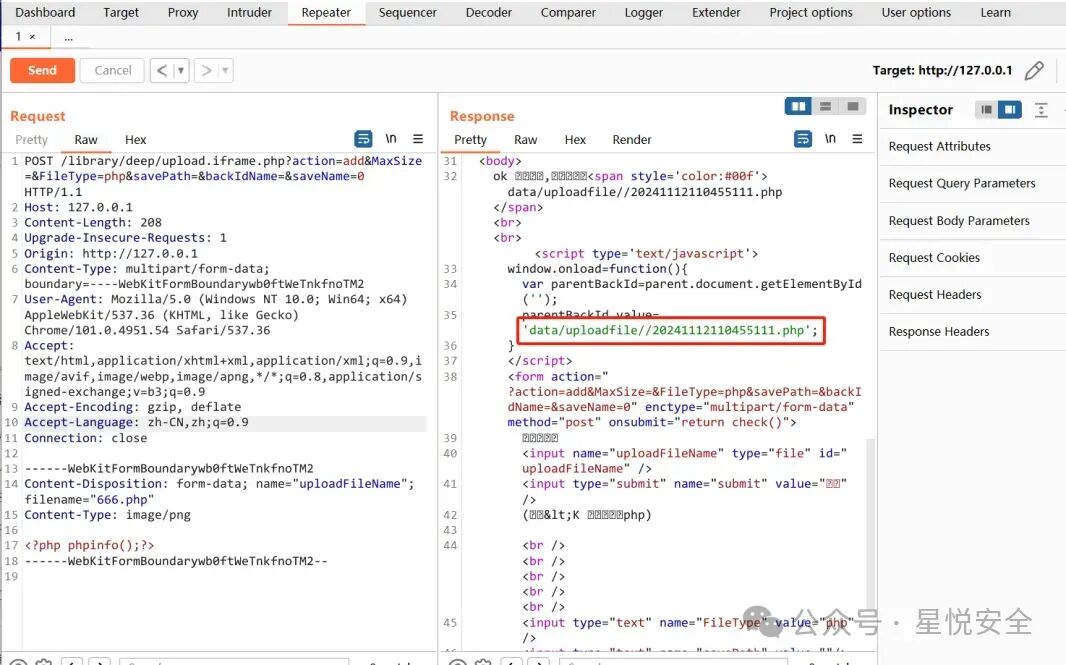Switch to the Intruder tab
The height and width of the screenshot is (665, 1066).
[x=249, y=12]
